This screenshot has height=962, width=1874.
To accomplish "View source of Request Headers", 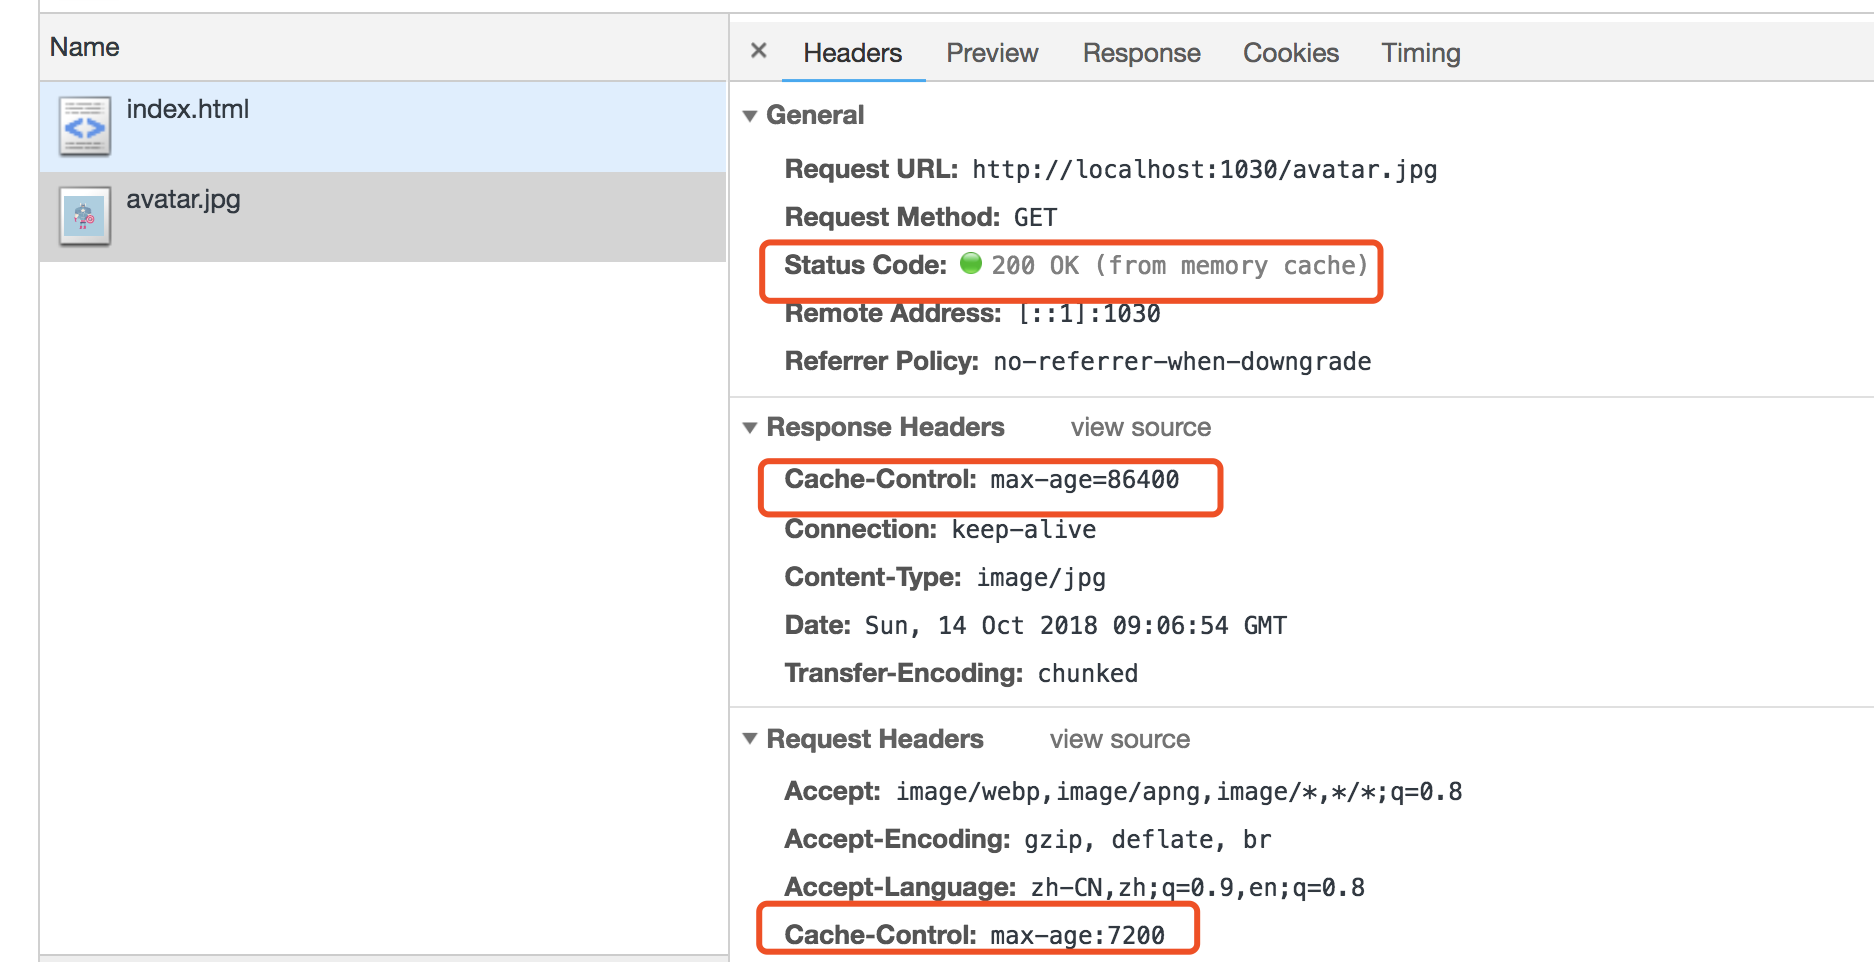I will pyautogui.click(x=1119, y=740).
